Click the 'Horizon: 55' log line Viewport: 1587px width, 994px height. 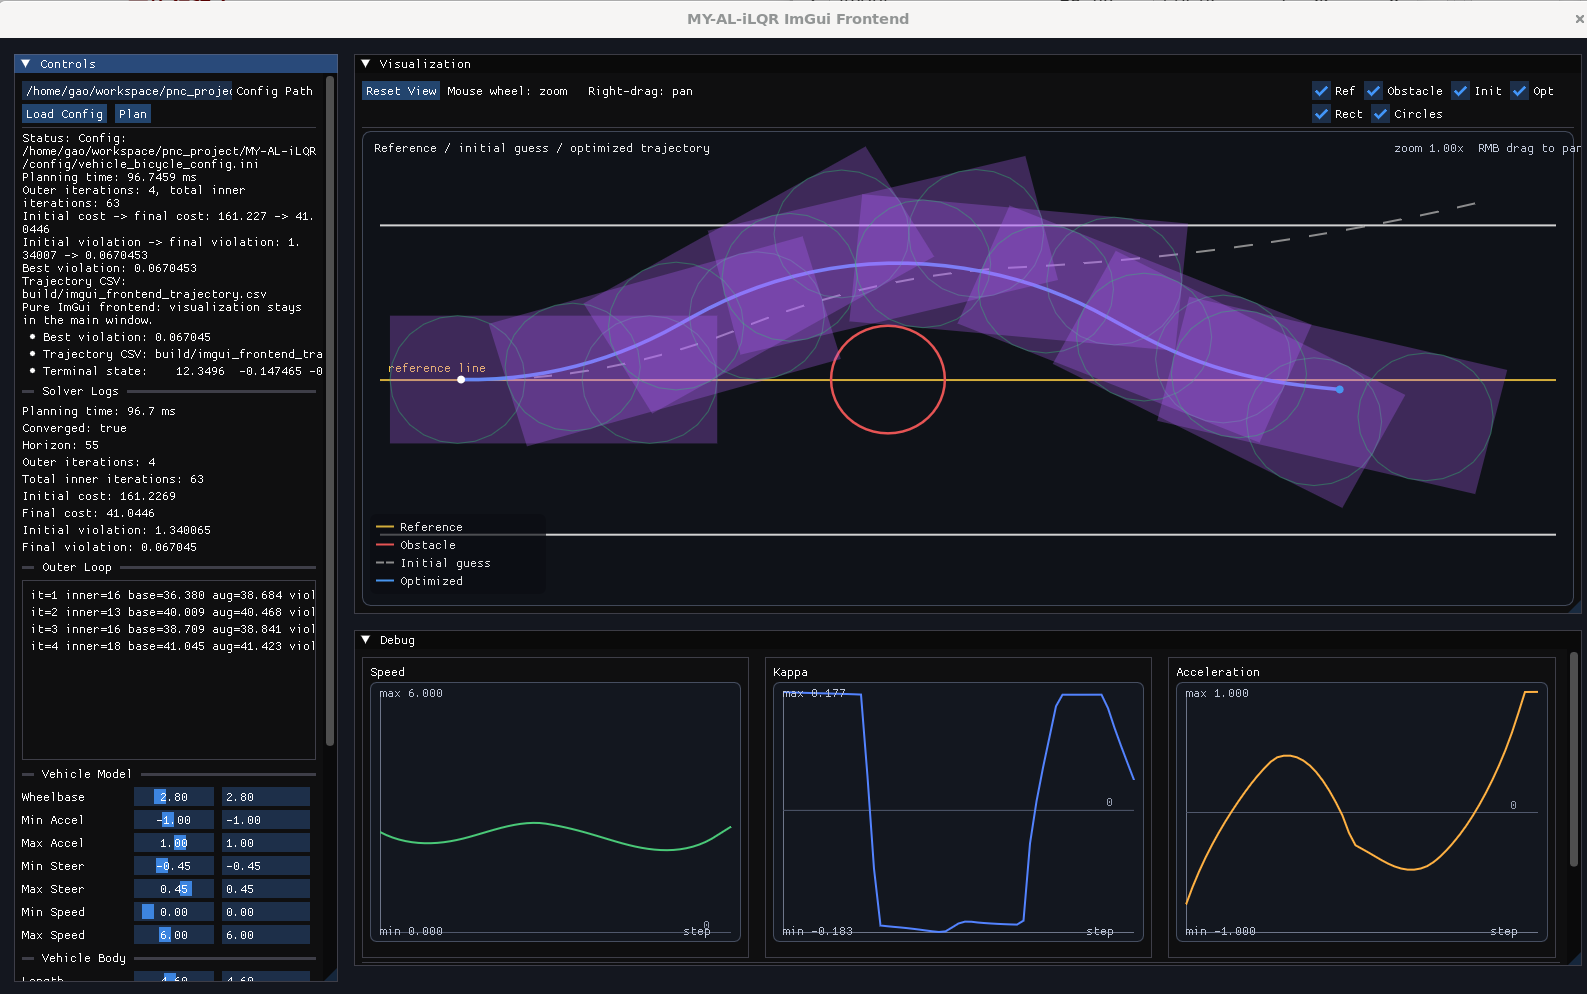point(60,445)
